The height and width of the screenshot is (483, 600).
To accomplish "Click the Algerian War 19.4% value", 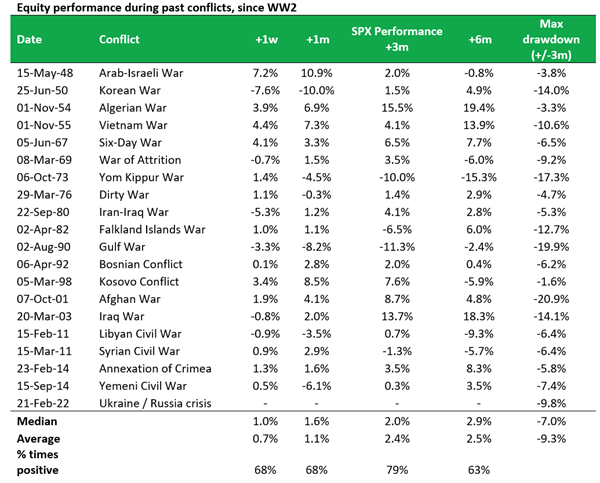I will click(x=479, y=108).
